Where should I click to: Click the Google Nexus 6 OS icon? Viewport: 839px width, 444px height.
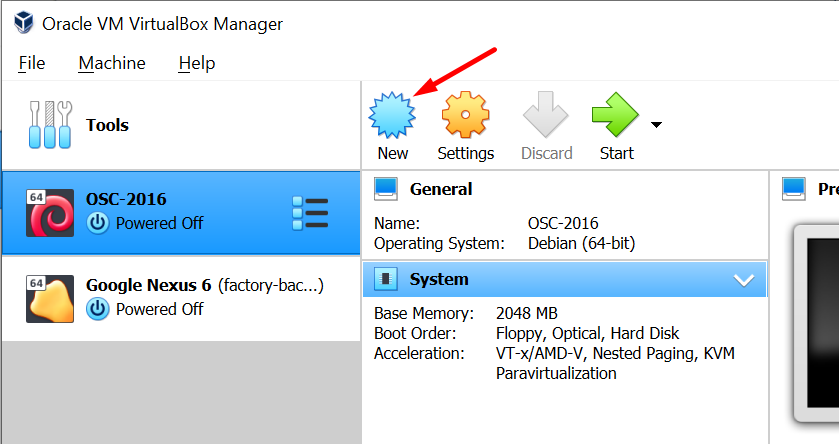(50, 299)
